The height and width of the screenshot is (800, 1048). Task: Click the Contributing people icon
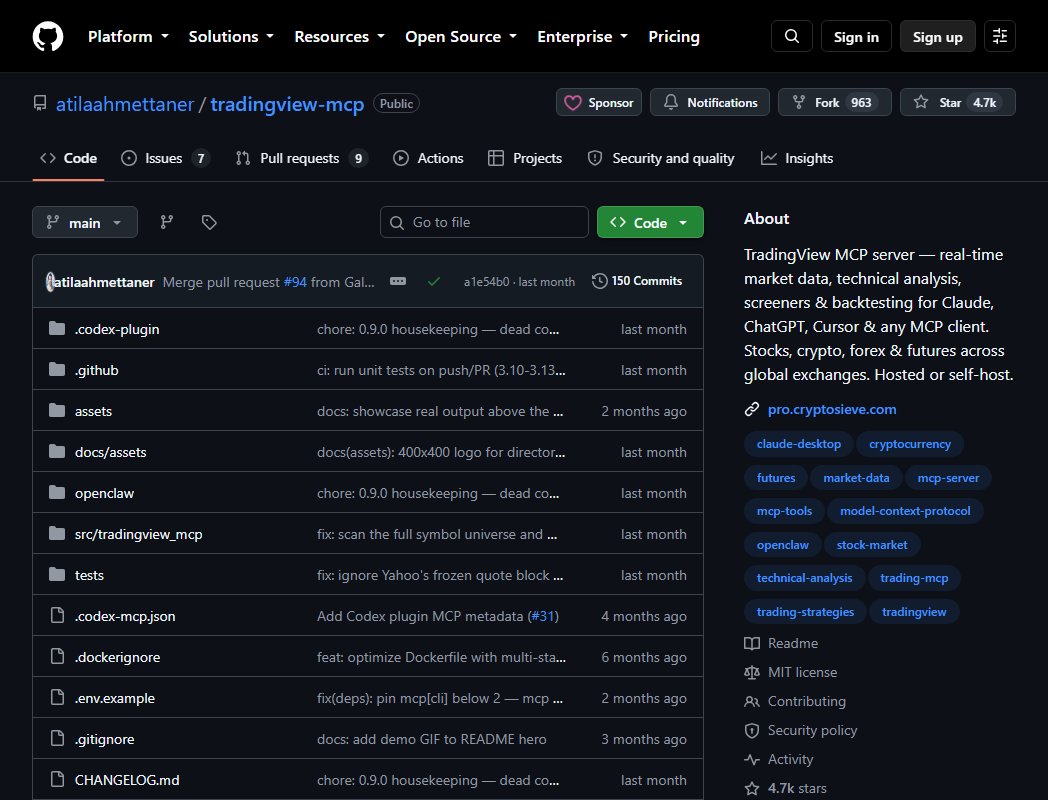(752, 701)
